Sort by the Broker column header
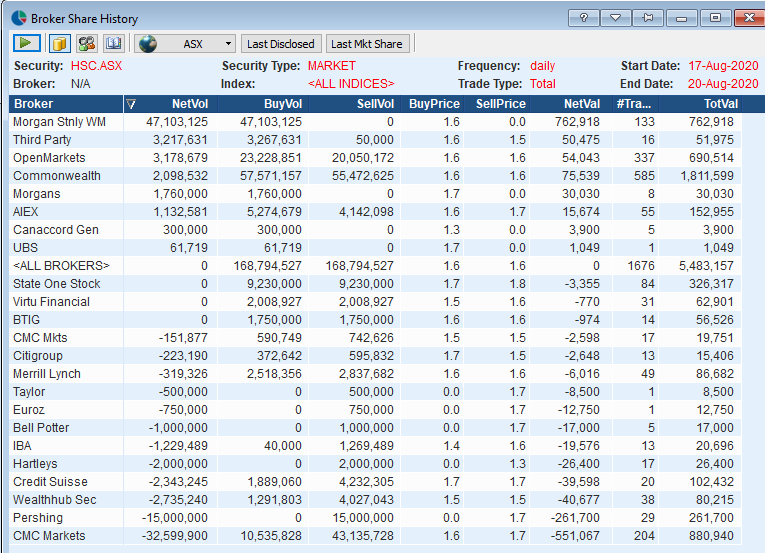The width and height of the screenshot is (765, 553). tap(66, 104)
